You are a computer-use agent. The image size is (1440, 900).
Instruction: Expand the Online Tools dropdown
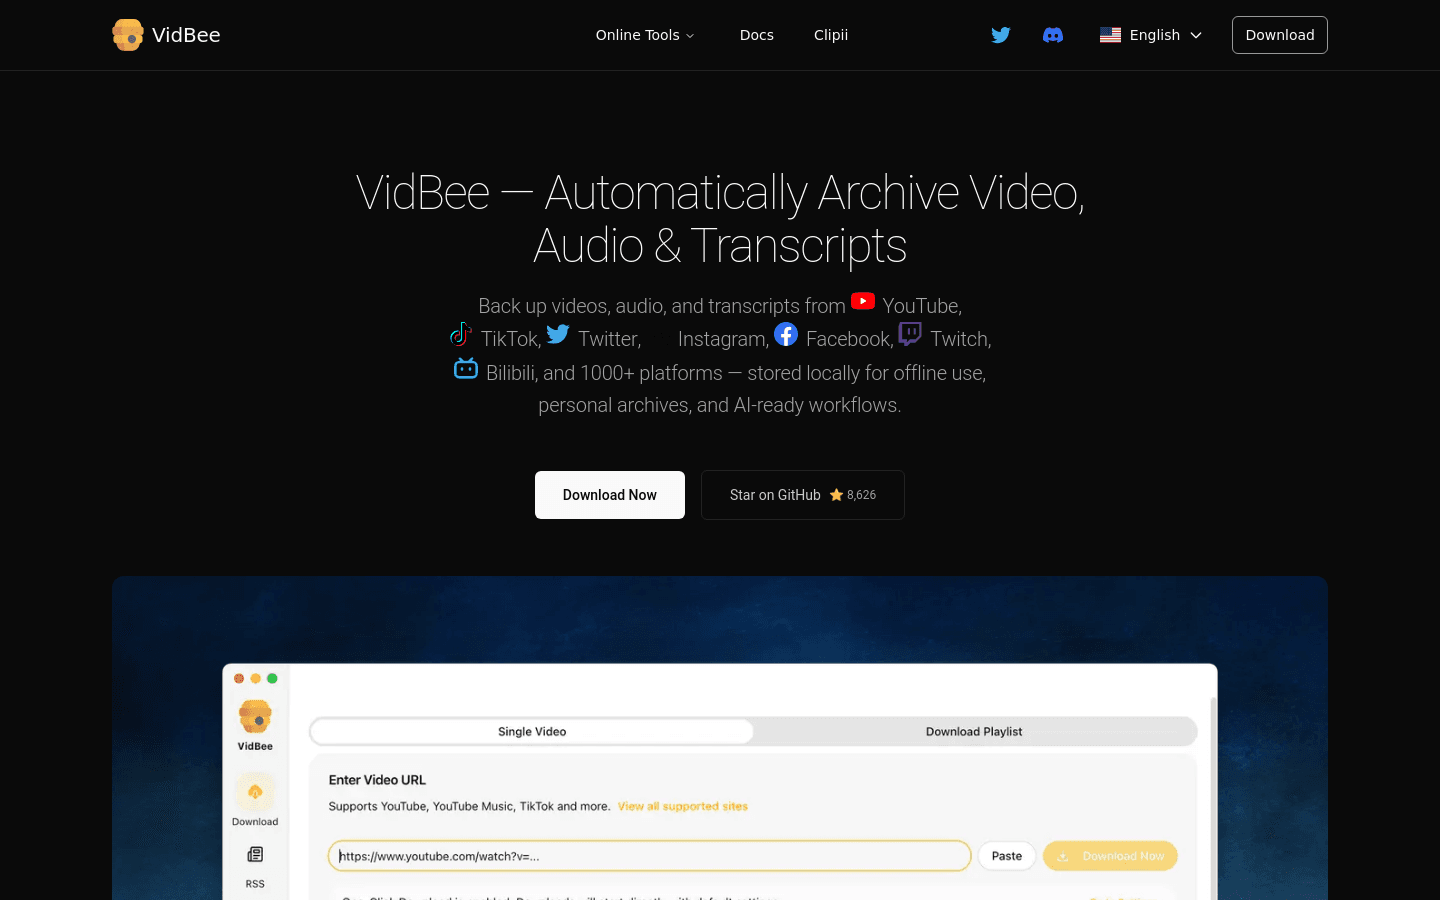coord(644,34)
